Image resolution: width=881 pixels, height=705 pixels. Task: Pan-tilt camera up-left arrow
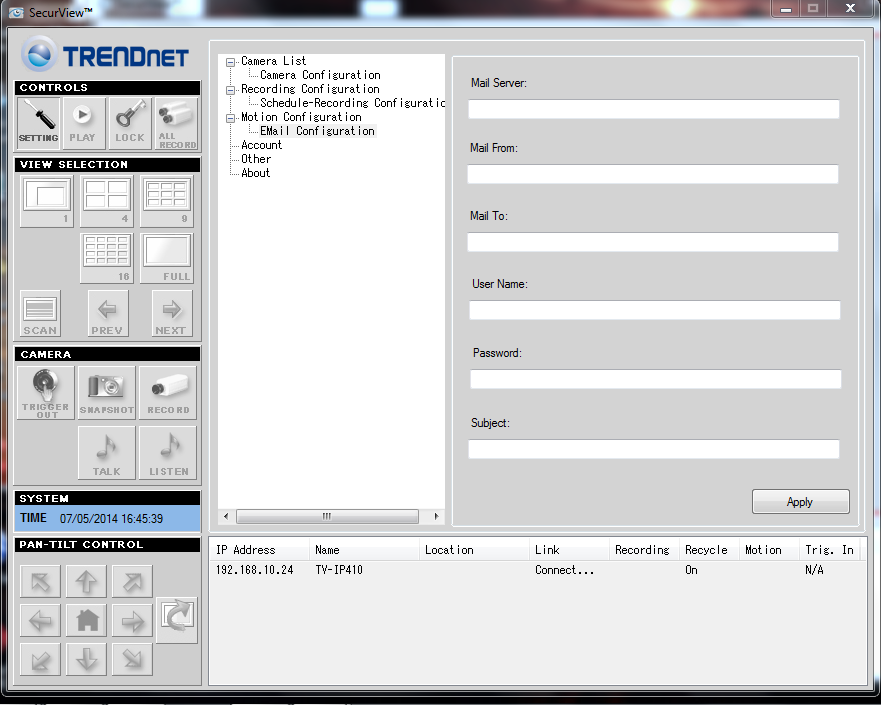click(x=40, y=581)
